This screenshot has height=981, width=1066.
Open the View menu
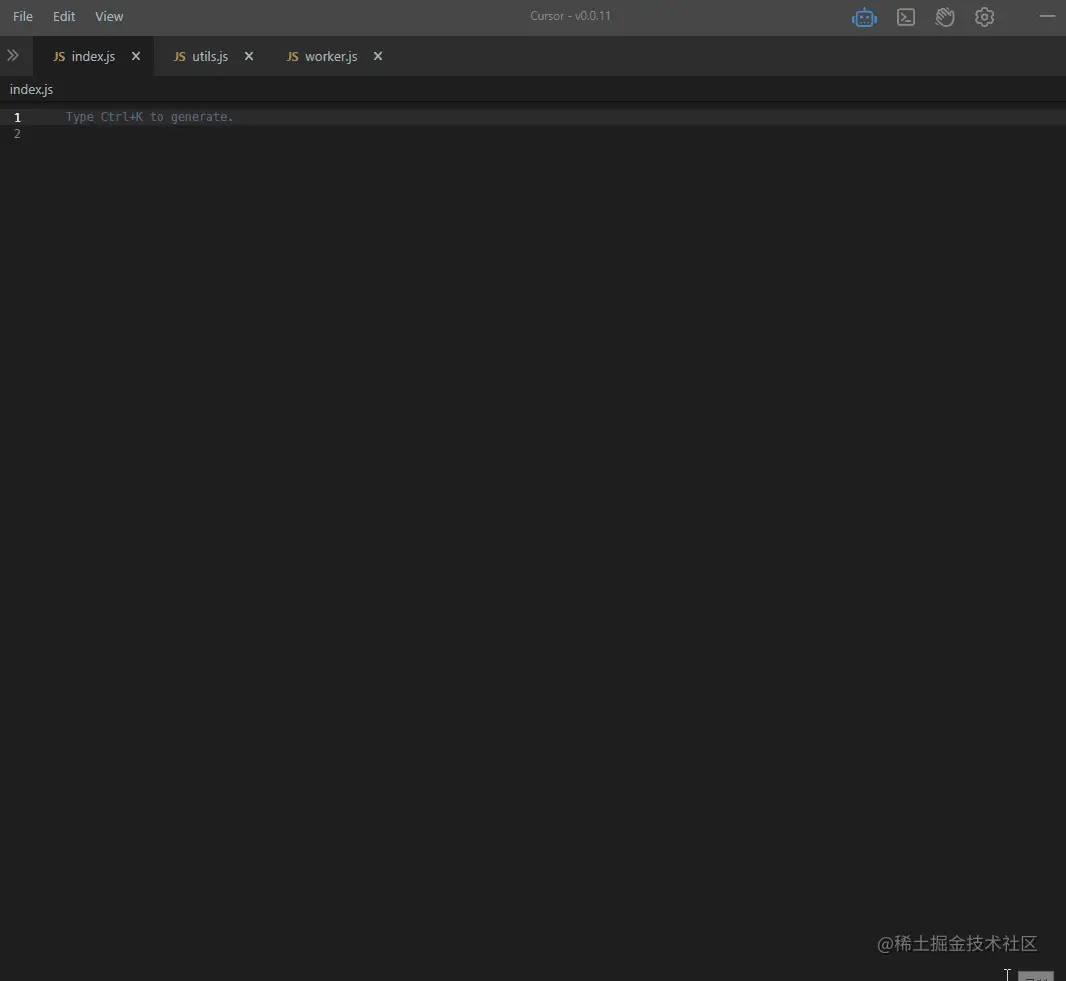(108, 16)
